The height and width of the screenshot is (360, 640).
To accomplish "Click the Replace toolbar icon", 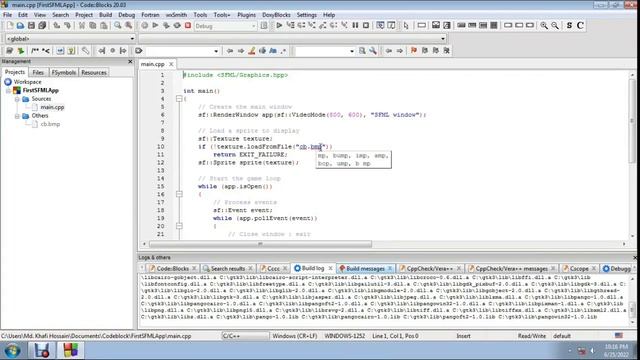I will [x=129, y=26].
